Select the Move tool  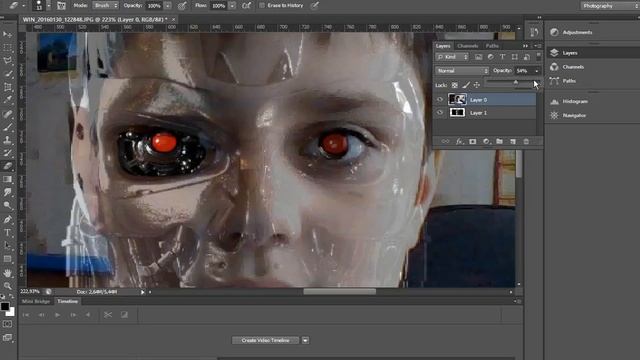pyautogui.click(x=7, y=34)
